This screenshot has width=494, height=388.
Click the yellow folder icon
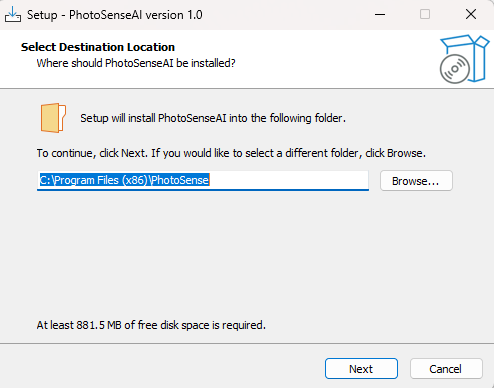(53, 118)
